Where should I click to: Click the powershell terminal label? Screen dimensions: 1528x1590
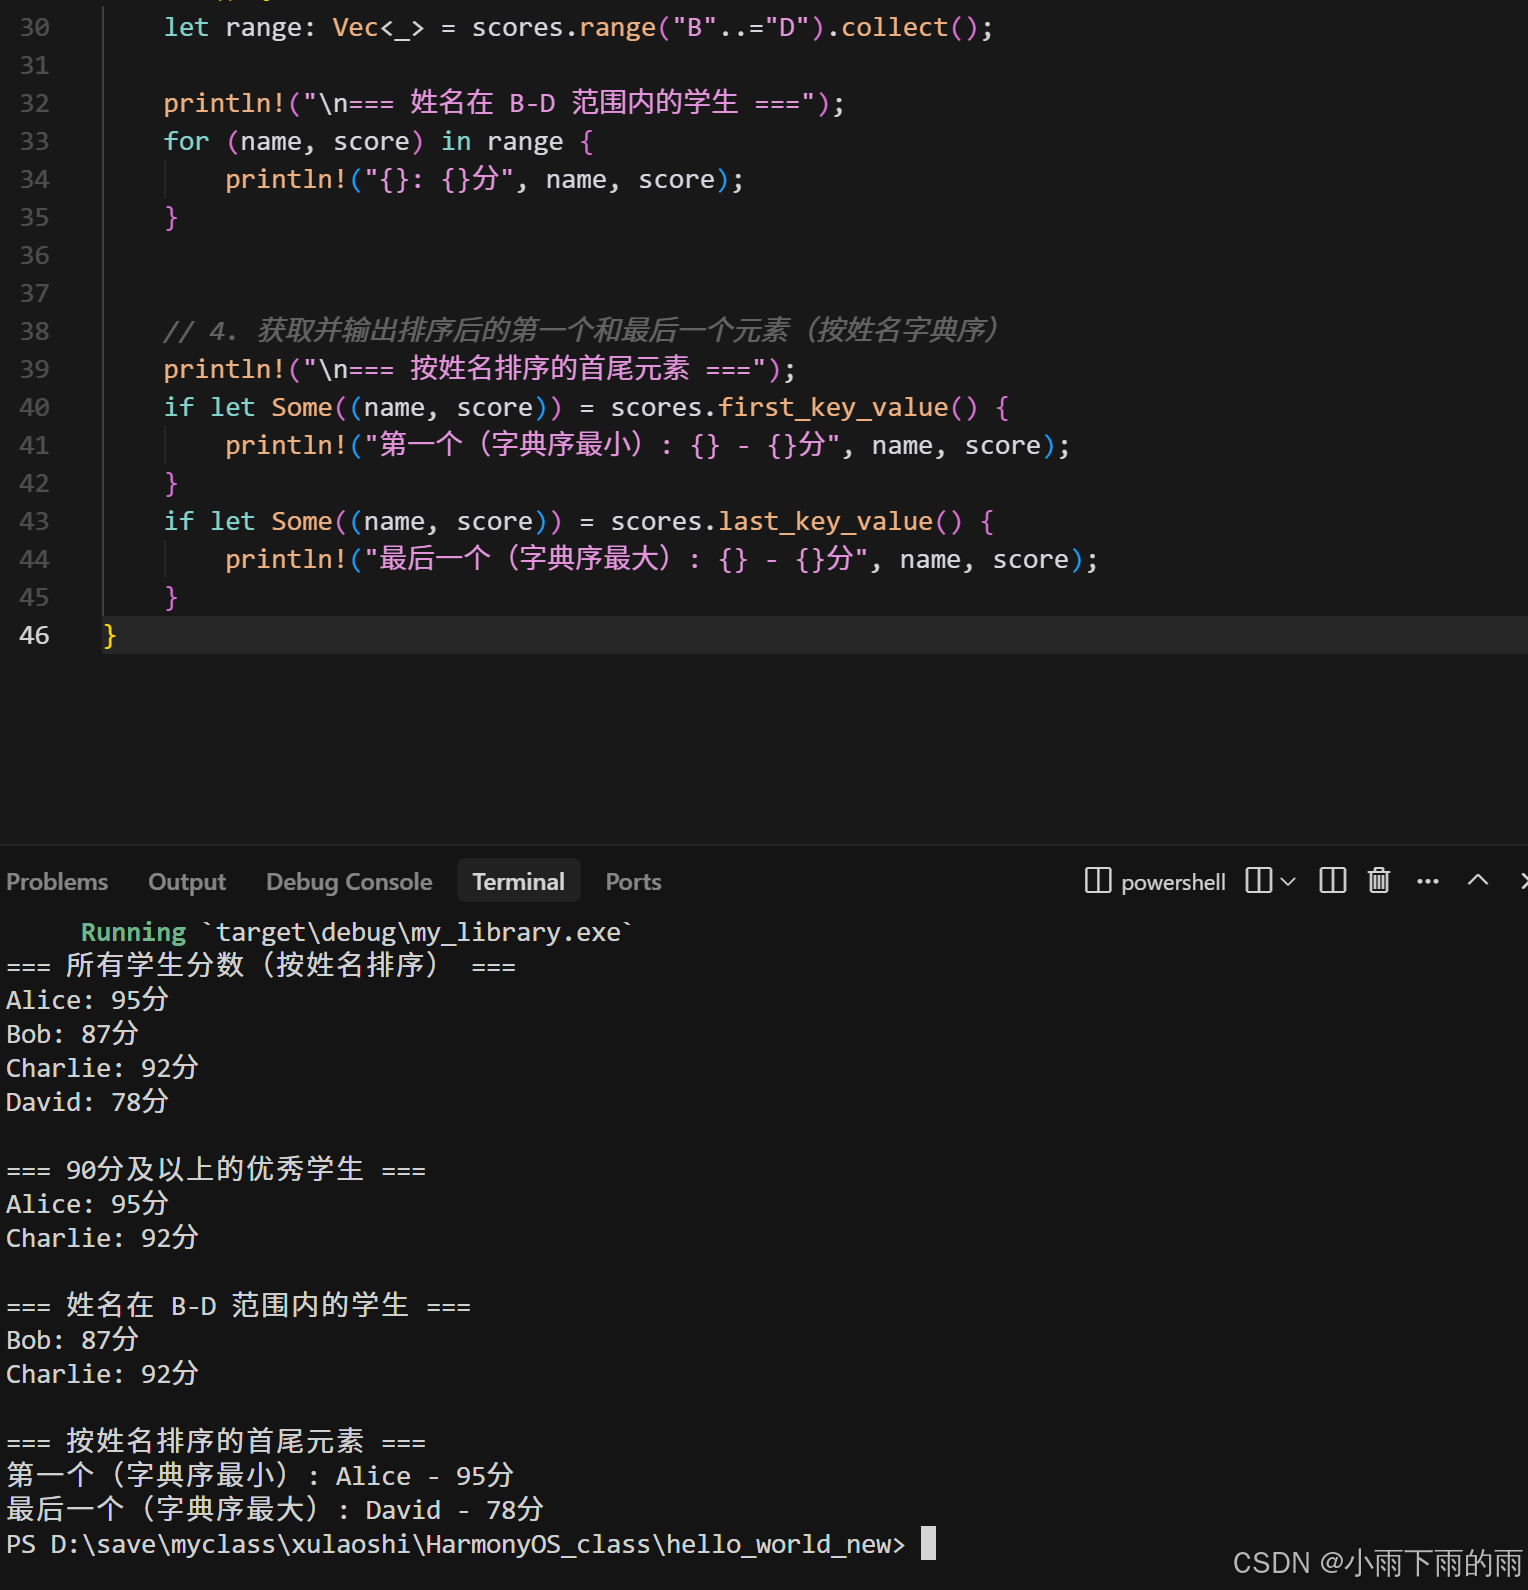(x=1173, y=882)
